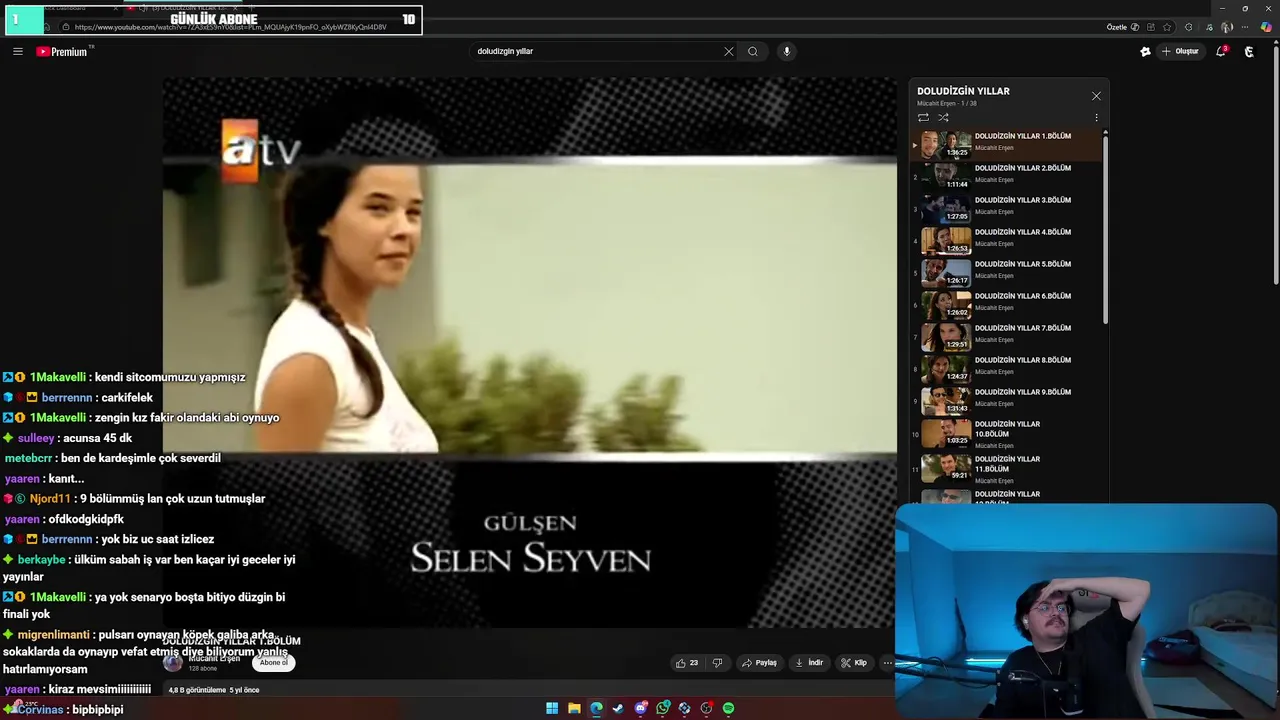The image size is (1280, 720).
Task: Subscribe with the Abone ol button
Action: [x=273, y=662]
